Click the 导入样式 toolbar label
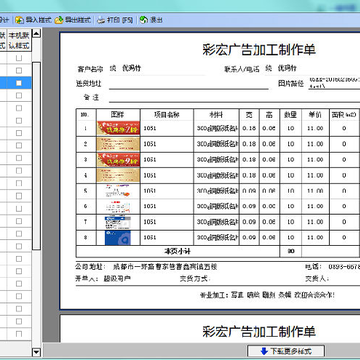The height and width of the screenshot is (360, 360). point(39,20)
